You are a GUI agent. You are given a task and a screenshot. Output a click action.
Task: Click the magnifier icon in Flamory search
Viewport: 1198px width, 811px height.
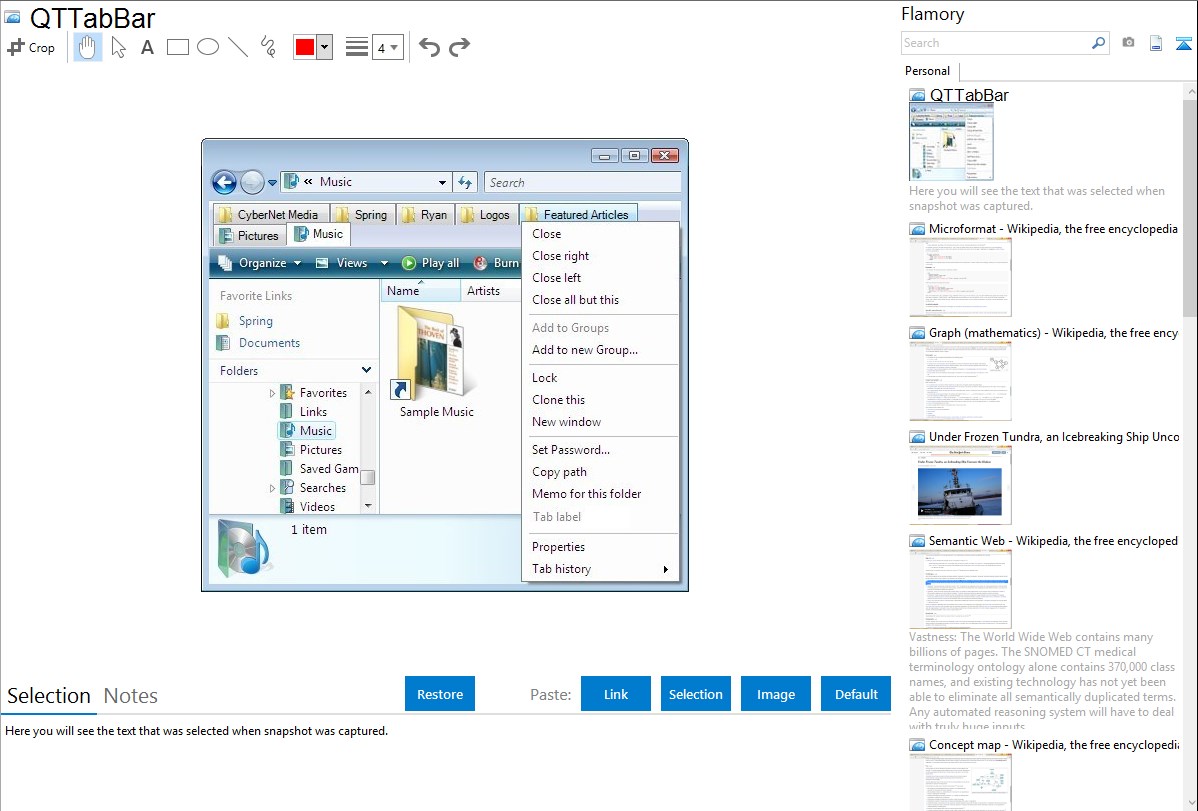(x=1099, y=43)
